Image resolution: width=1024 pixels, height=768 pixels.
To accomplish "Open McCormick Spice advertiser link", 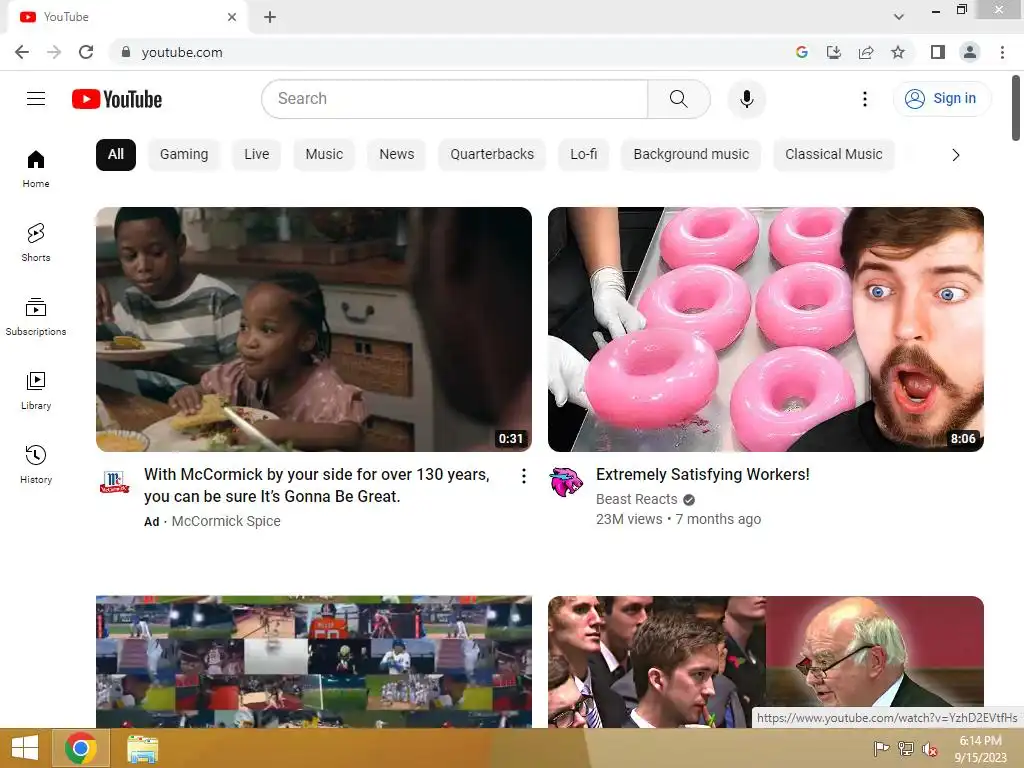I will click(226, 521).
